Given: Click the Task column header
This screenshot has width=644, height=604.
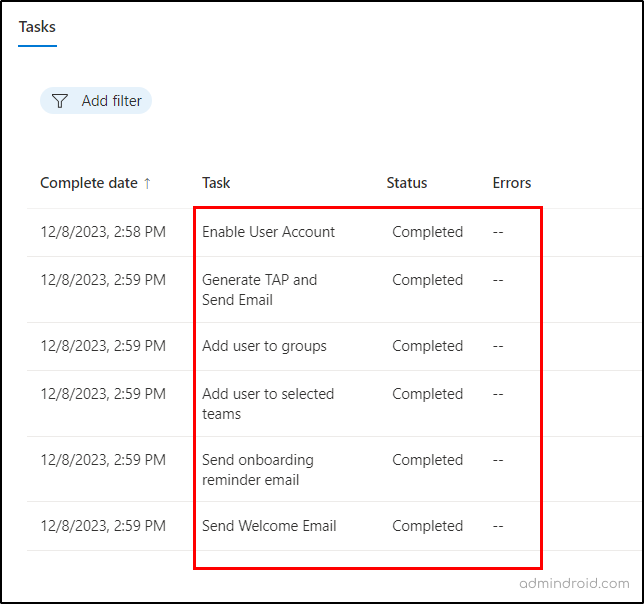Looking at the screenshot, I should point(216,183).
